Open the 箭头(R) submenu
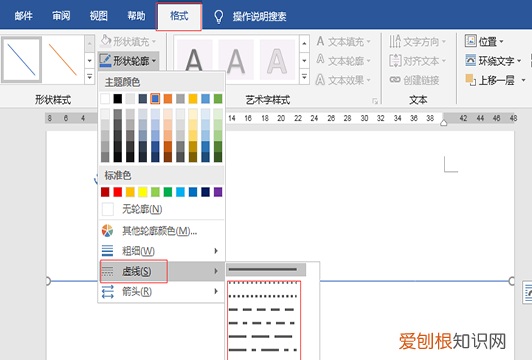Image resolution: width=532 pixels, height=360 pixels. (x=162, y=292)
